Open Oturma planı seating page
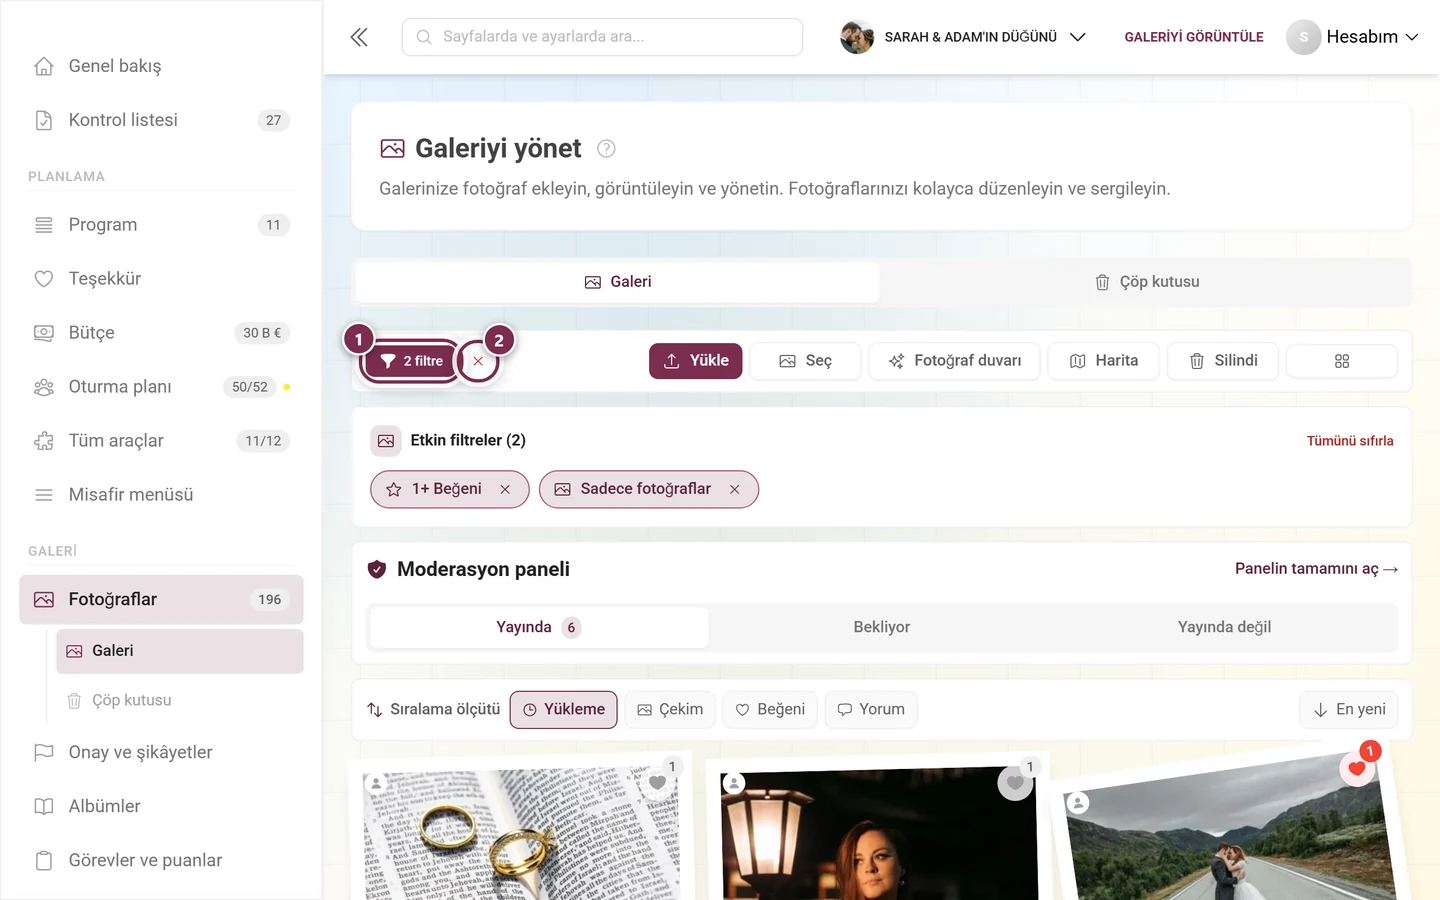This screenshot has width=1440, height=900. [161, 387]
